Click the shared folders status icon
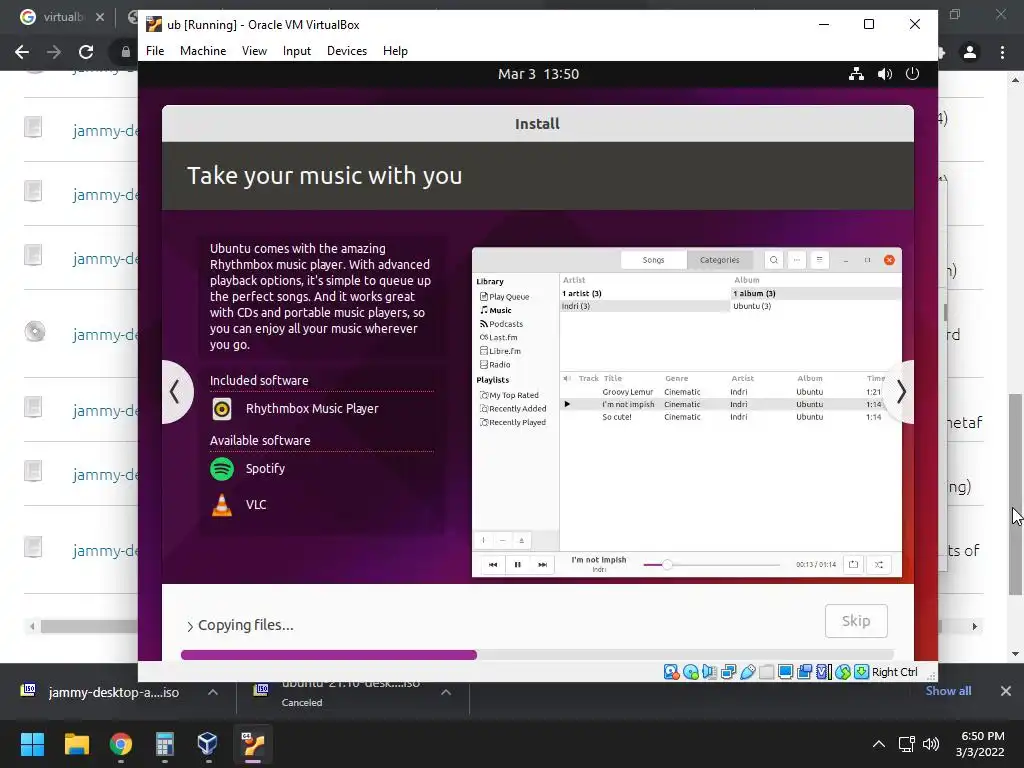Image resolution: width=1024 pixels, height=768 pixels. pyautogui.click(x=767, y=672)
